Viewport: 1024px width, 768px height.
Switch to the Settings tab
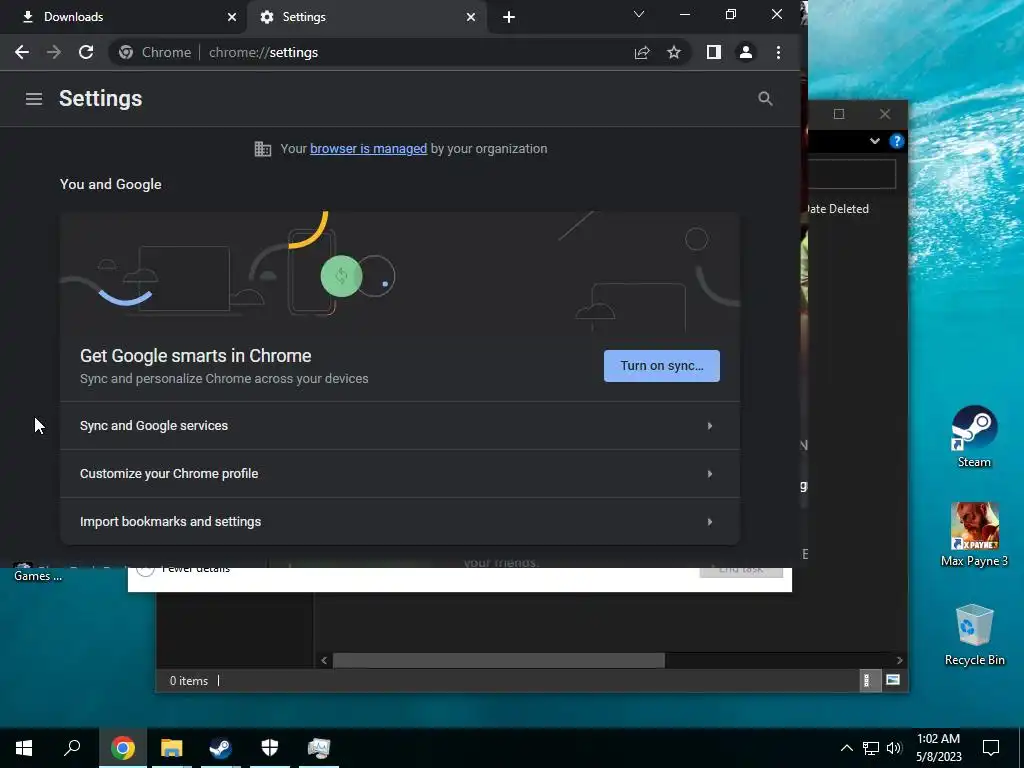367,17
